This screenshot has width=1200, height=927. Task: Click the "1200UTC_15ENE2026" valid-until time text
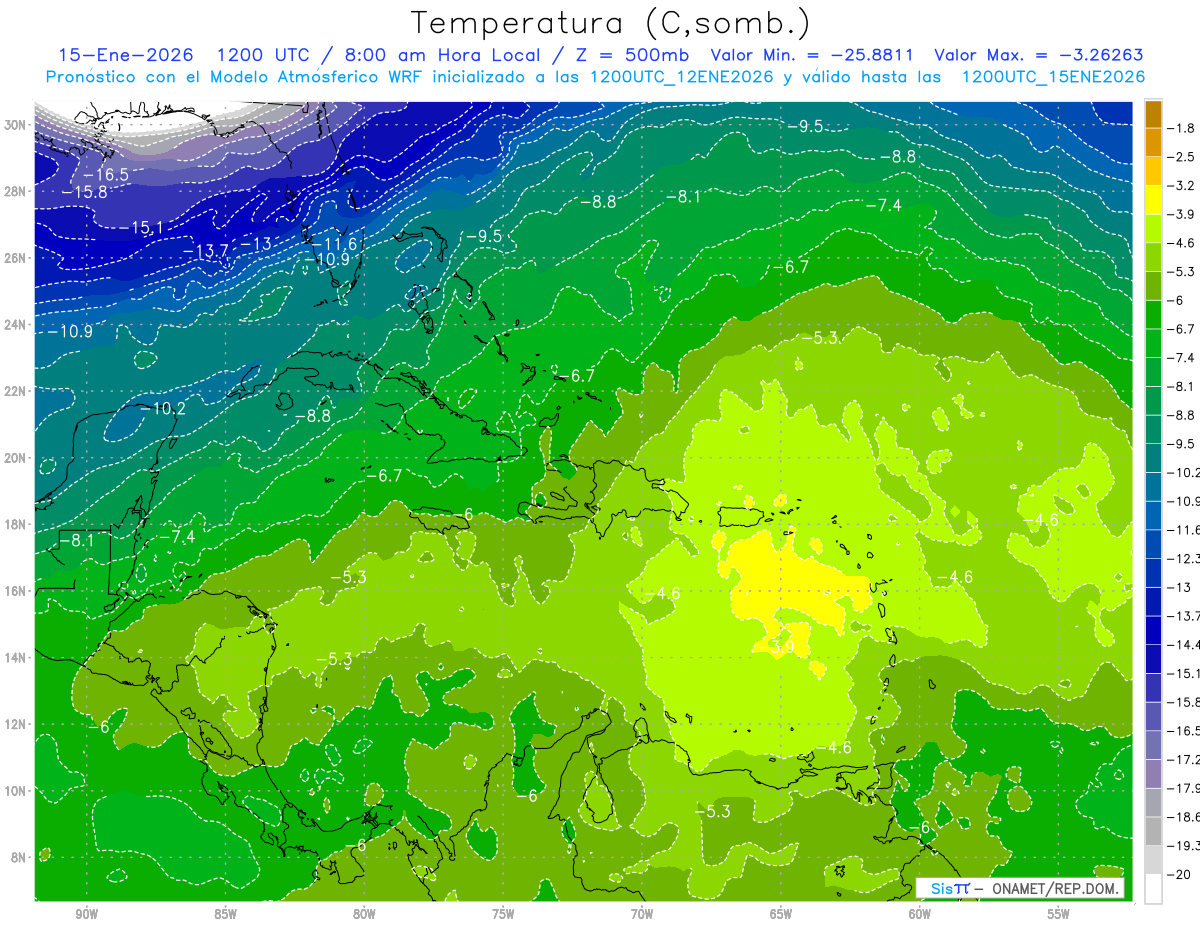[x=1053, y=77]
